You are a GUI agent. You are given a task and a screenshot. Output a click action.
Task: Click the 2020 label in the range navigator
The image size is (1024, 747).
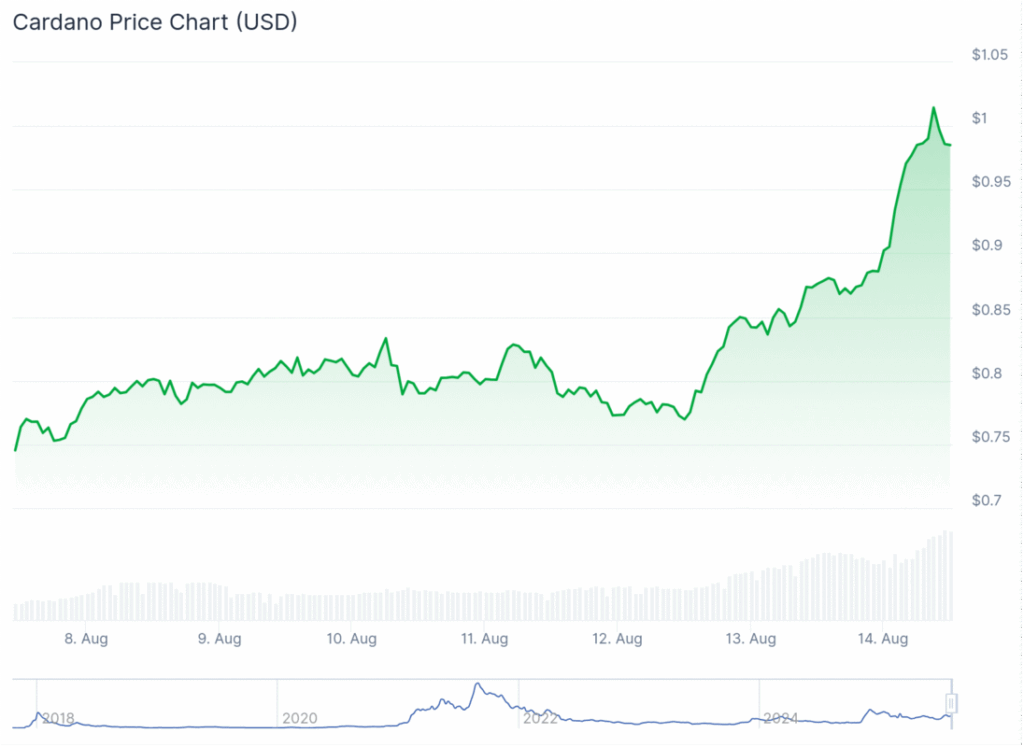click(300, 718)
